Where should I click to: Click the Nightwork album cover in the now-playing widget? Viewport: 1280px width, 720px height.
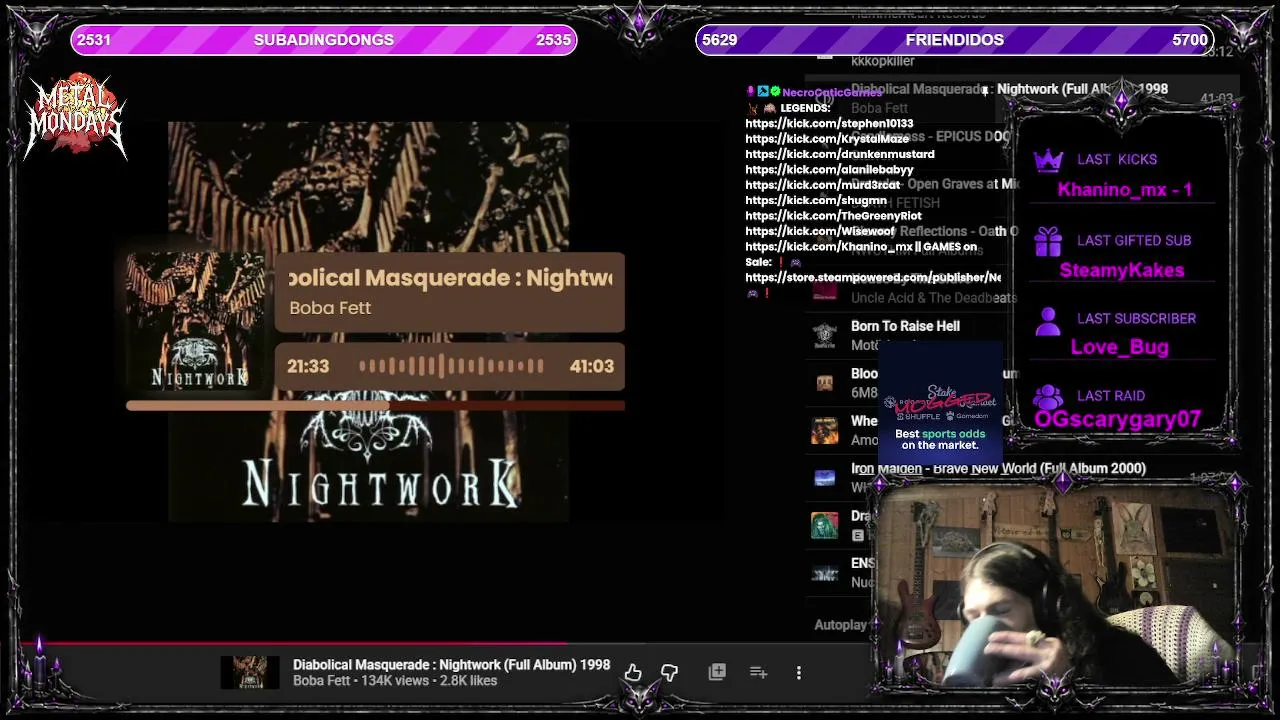click(x=198, y=321)
